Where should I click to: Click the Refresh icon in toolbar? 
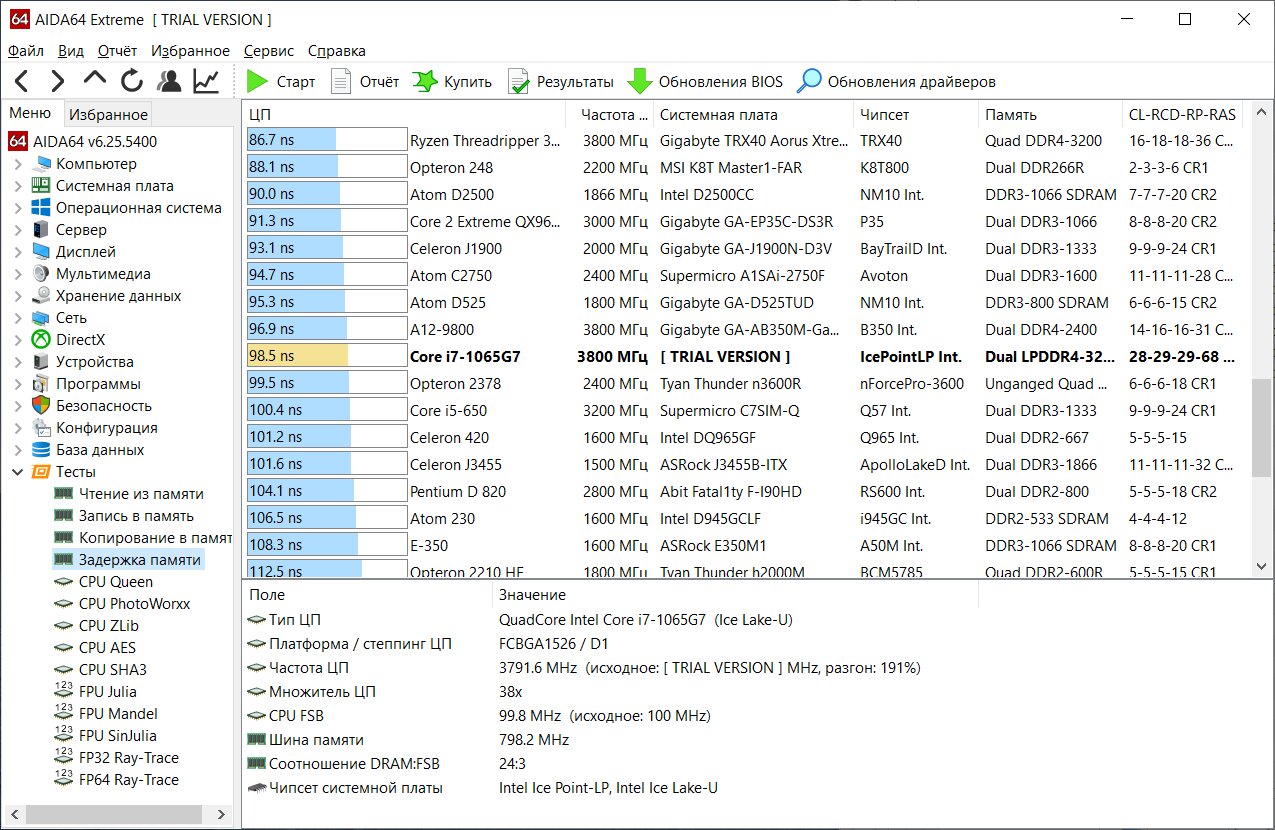[x=132, y=81]
